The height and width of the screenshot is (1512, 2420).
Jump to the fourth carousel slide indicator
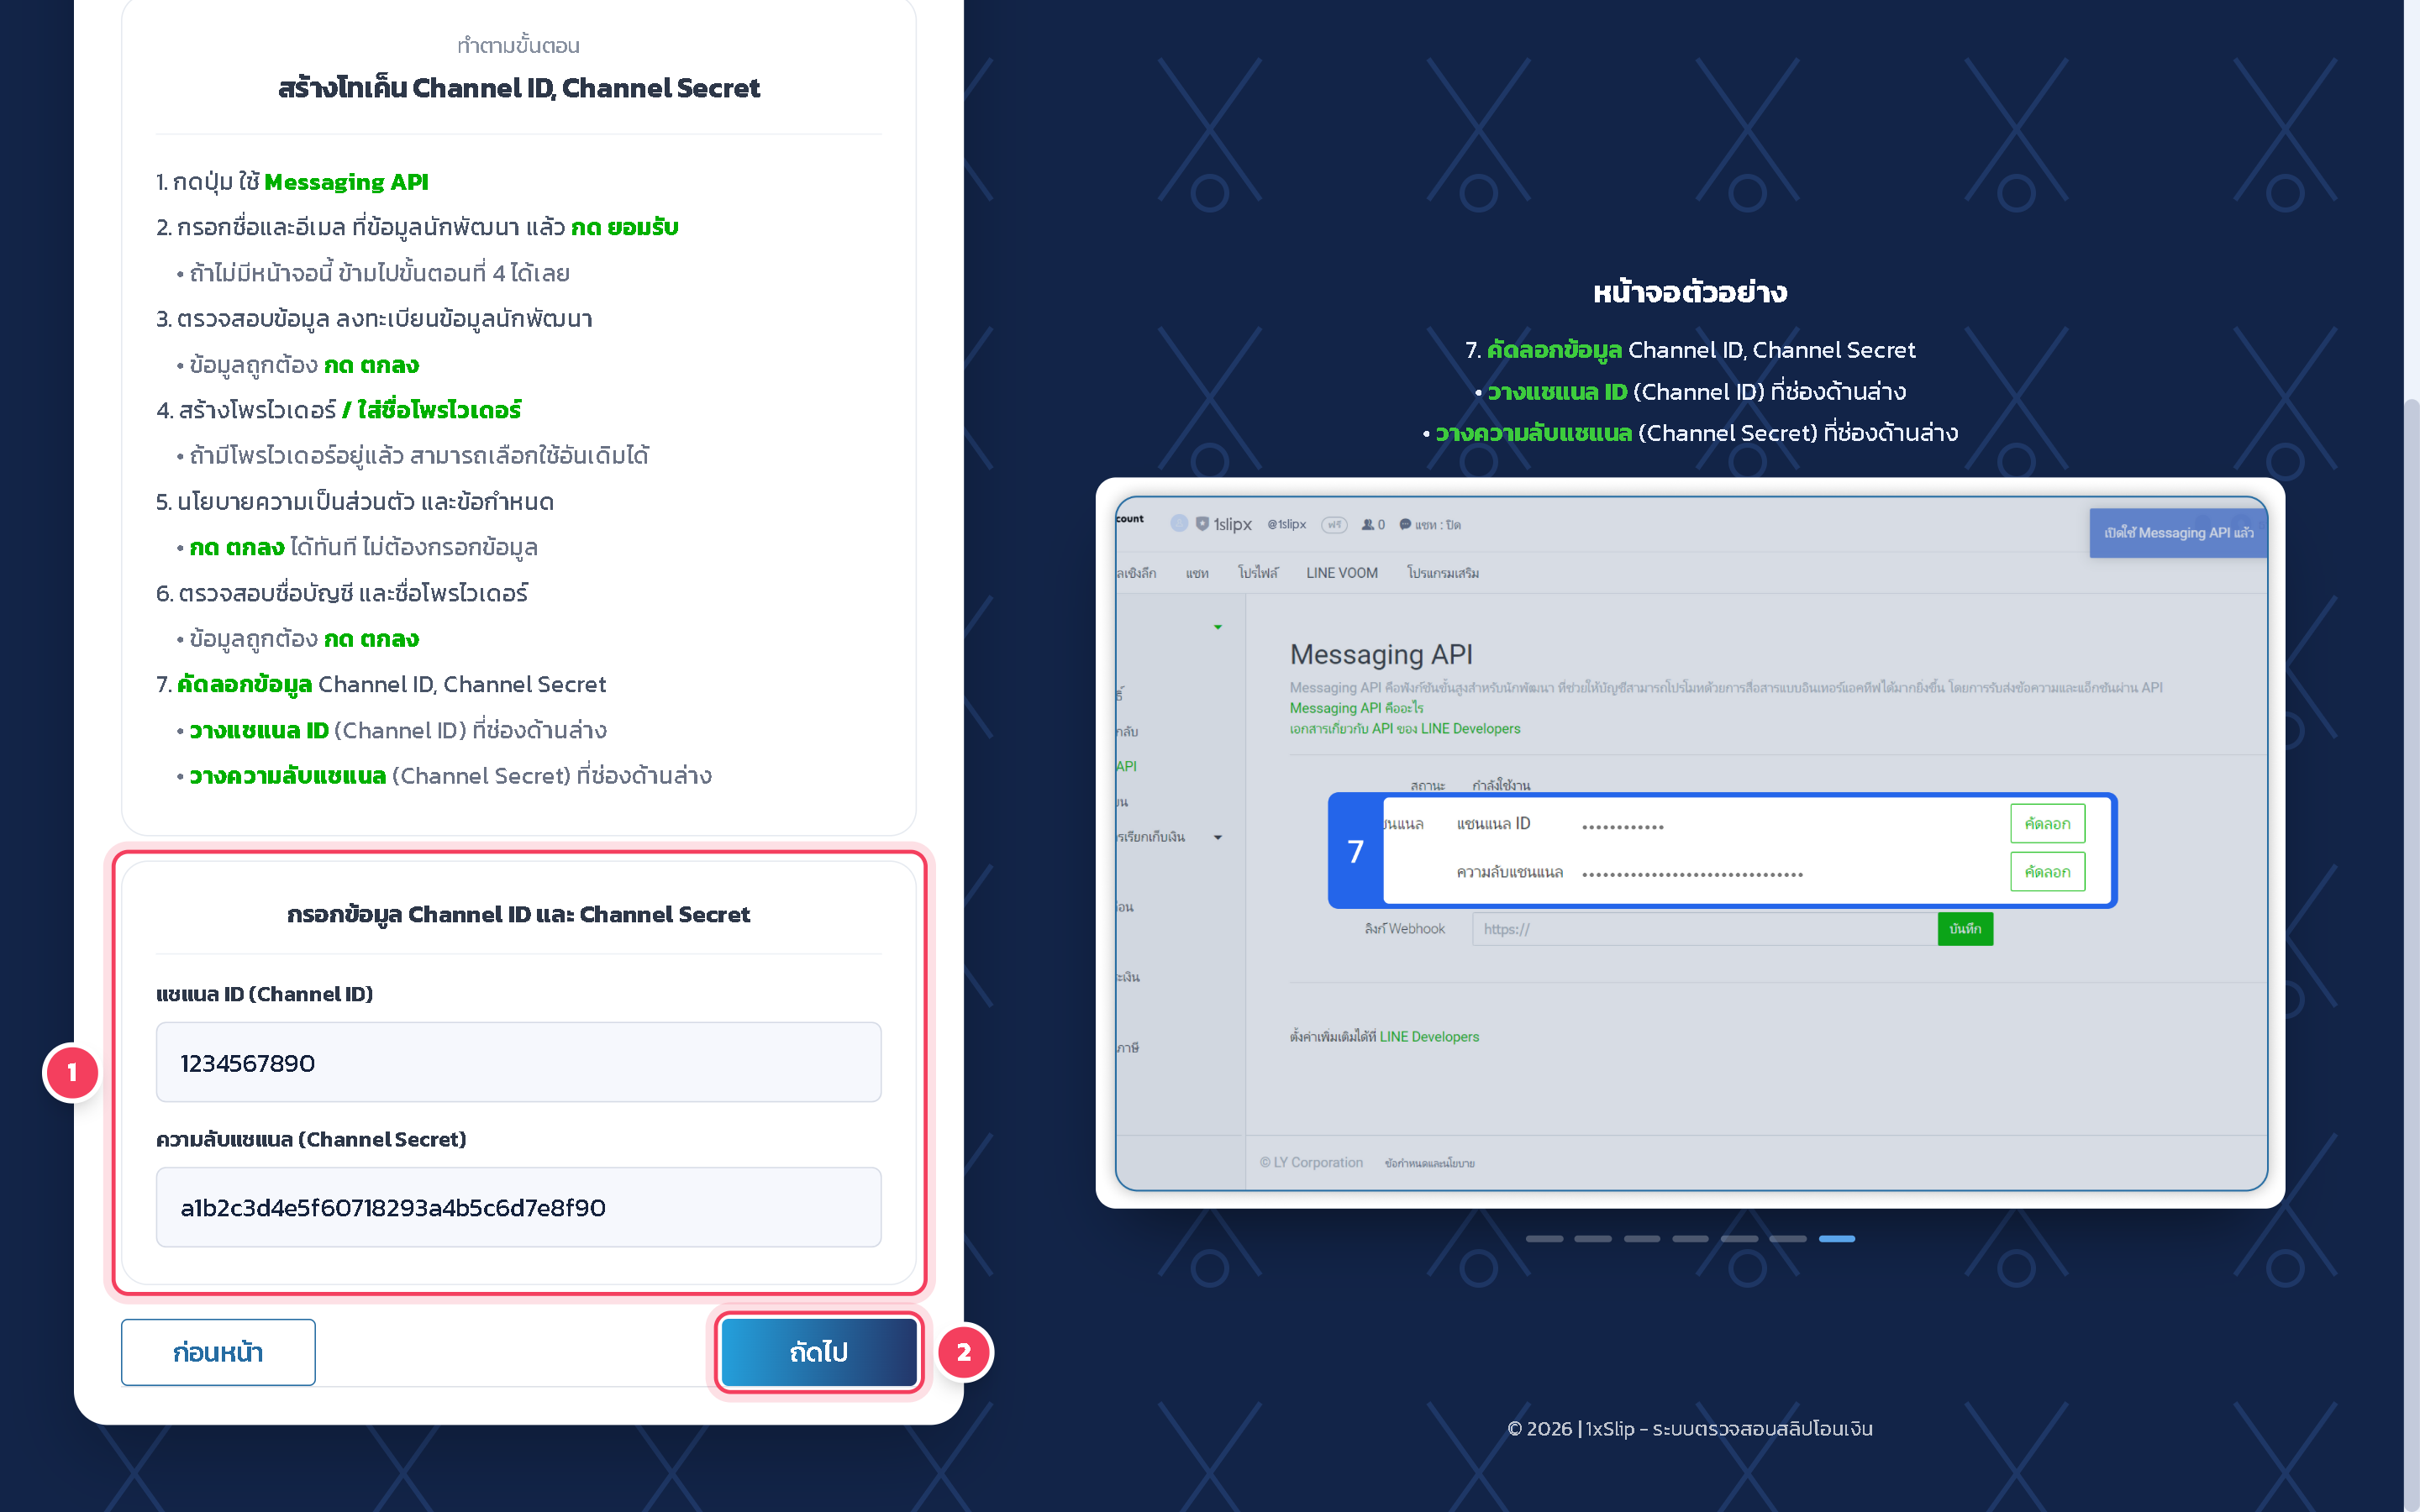click(1690, 1239)
